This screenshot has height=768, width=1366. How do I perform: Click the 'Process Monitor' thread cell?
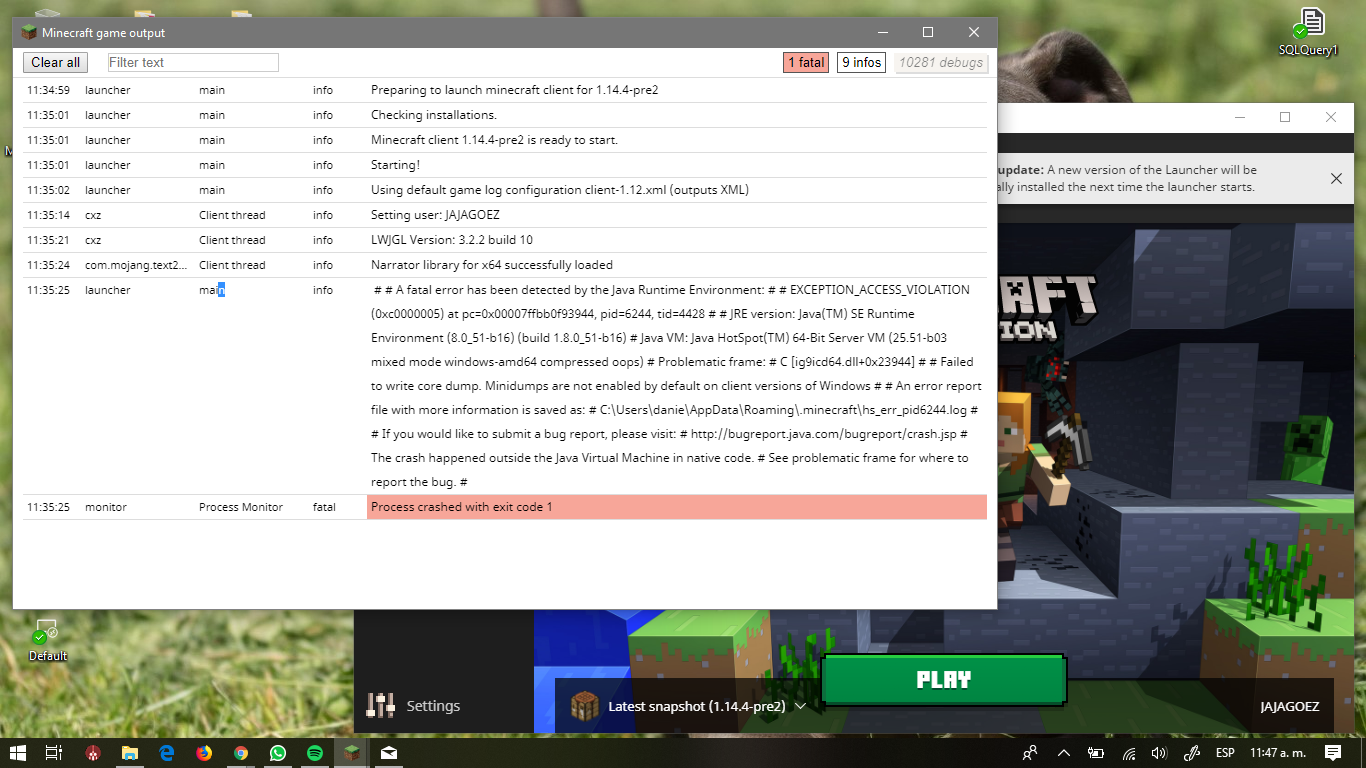(241, 507)
